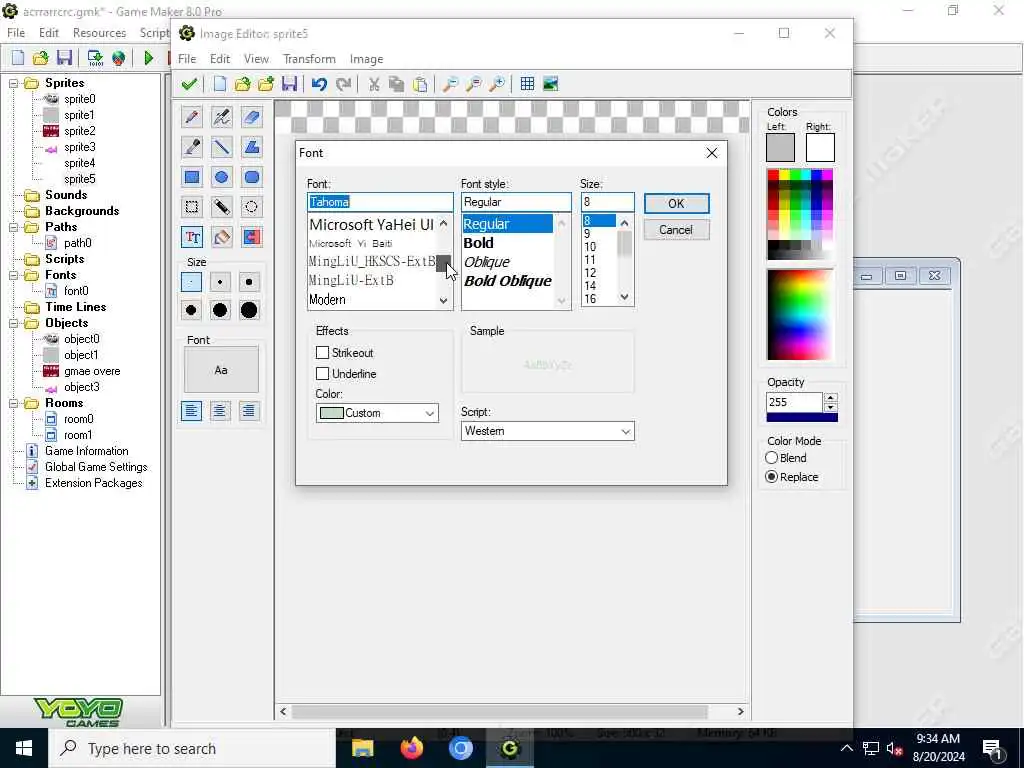Collapse the Rooms folder

pyautogui.click(x=13, y=404)
